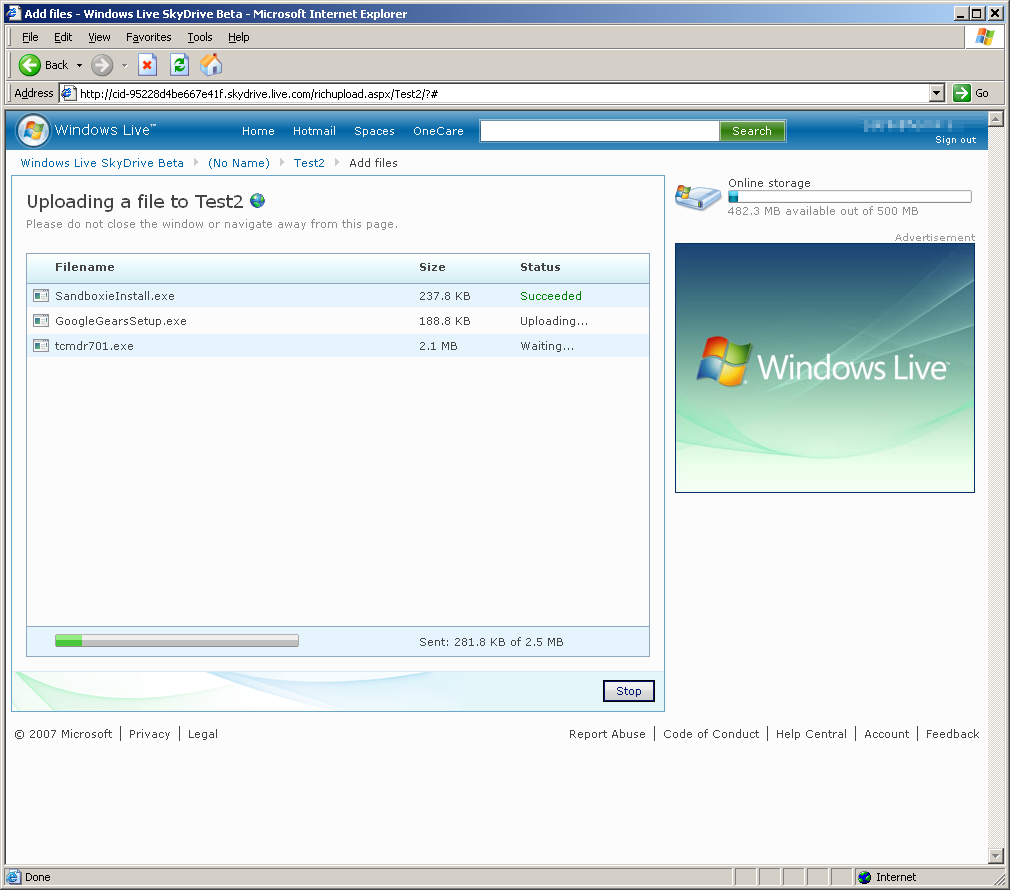Click the Status column header
The height and width of the screenshot is (890, 1010).
(x=540, y=267)
